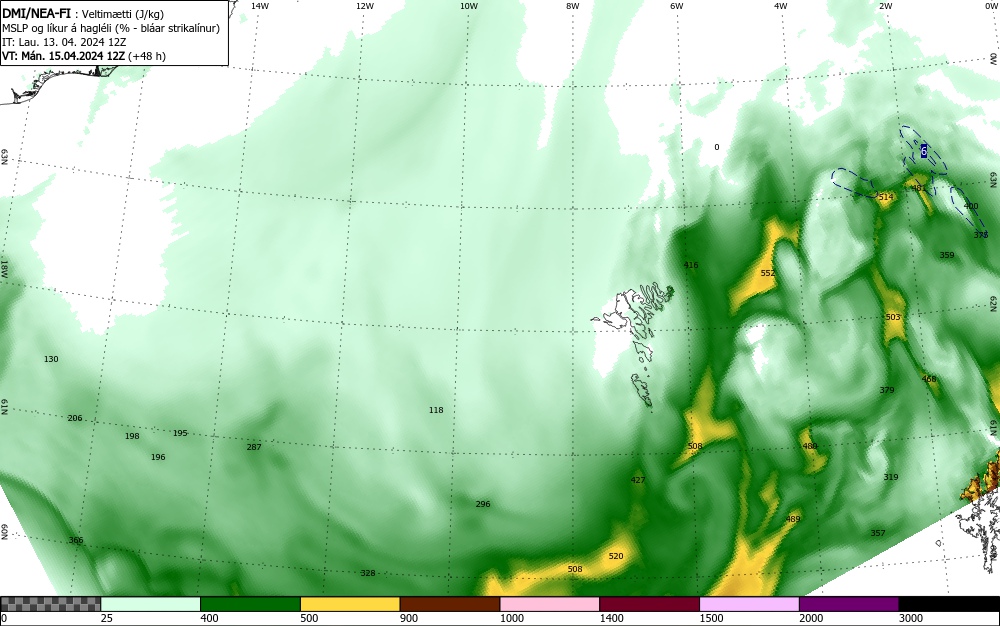Select the map value 503
This screenshot has width=1000, height=626.
click(893, 317)
